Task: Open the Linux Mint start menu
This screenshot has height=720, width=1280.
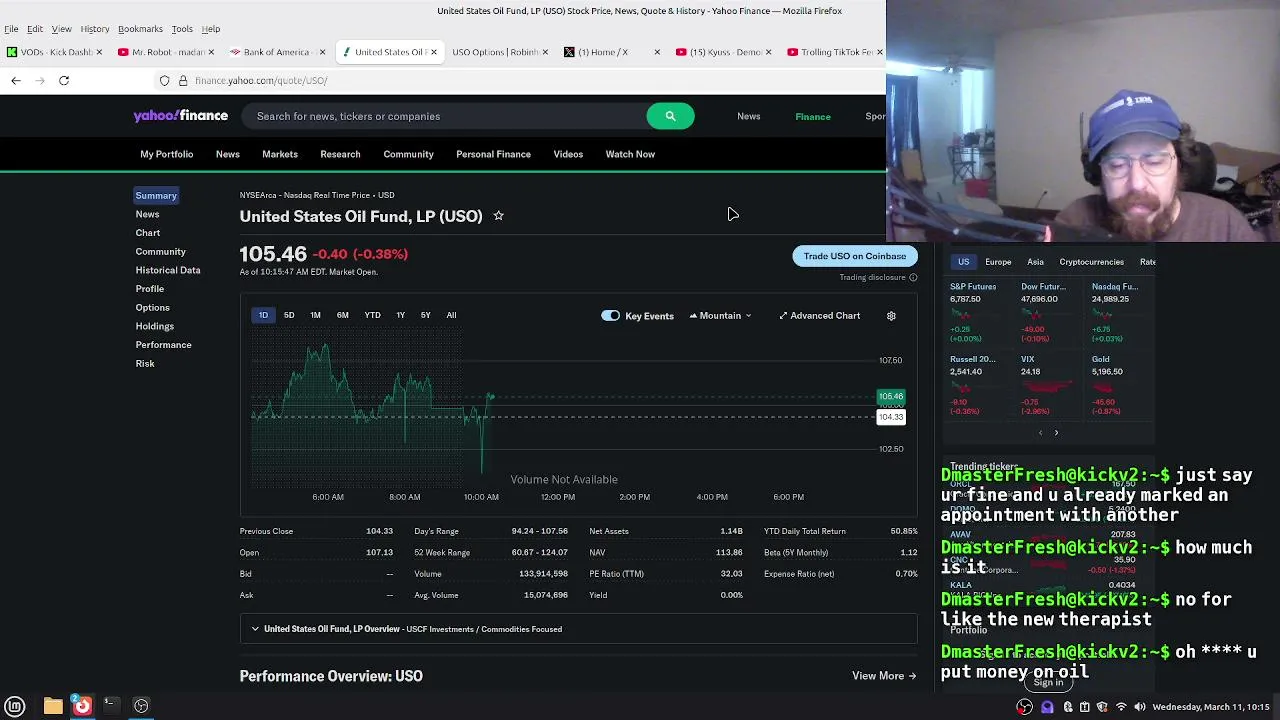Action: 15,706
